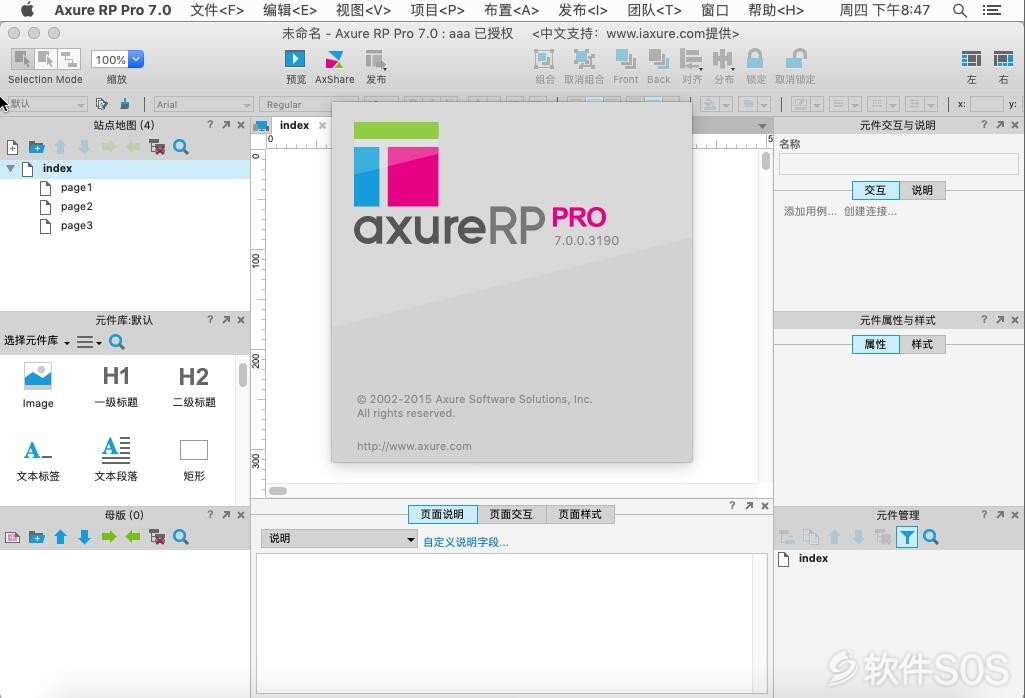Viewport: 1025px width, 698px height.
Task: Select the Image widget
Action: point(38,386)
